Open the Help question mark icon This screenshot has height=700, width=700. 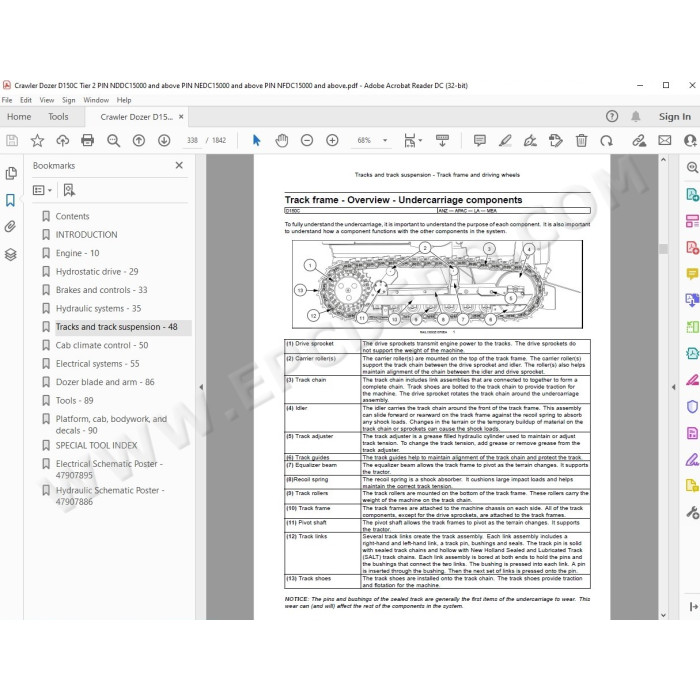pyautogui.click(x=612, y=117)
